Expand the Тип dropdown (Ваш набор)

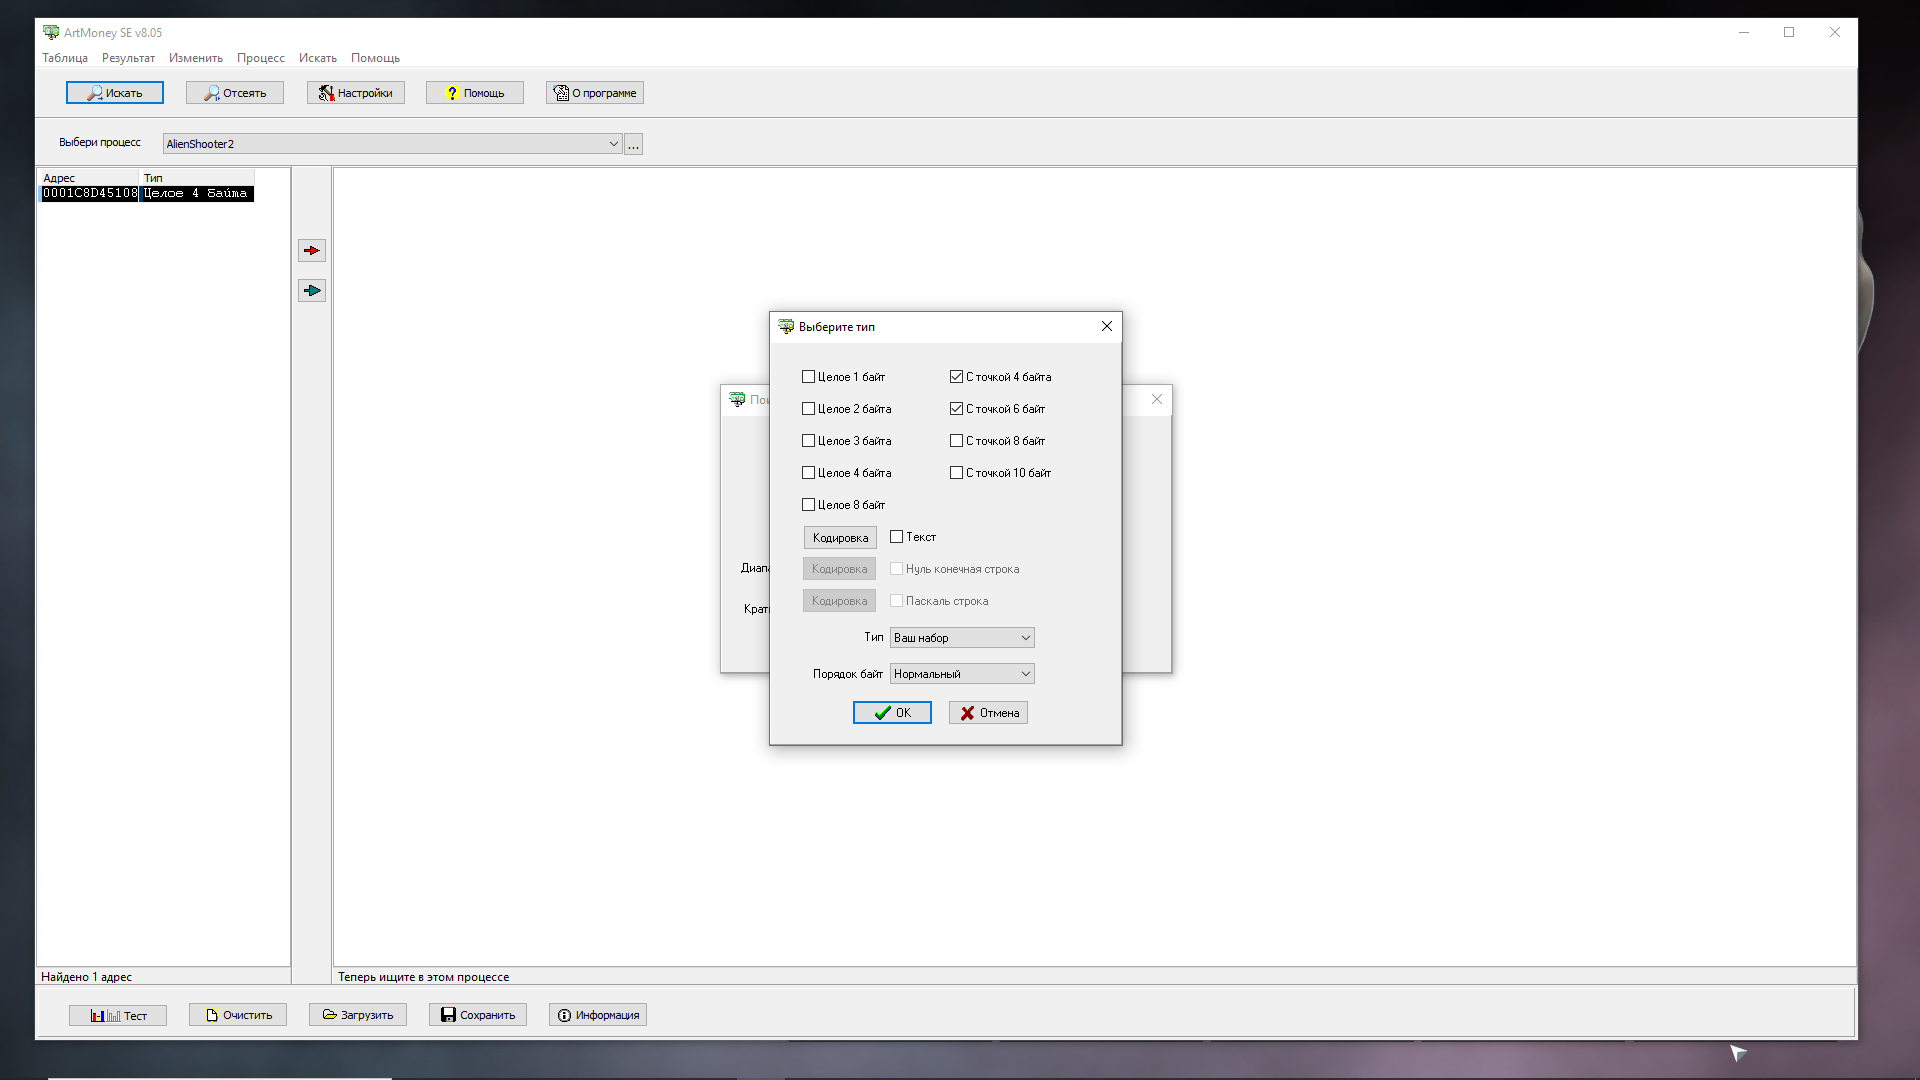(x=962, y=638)
